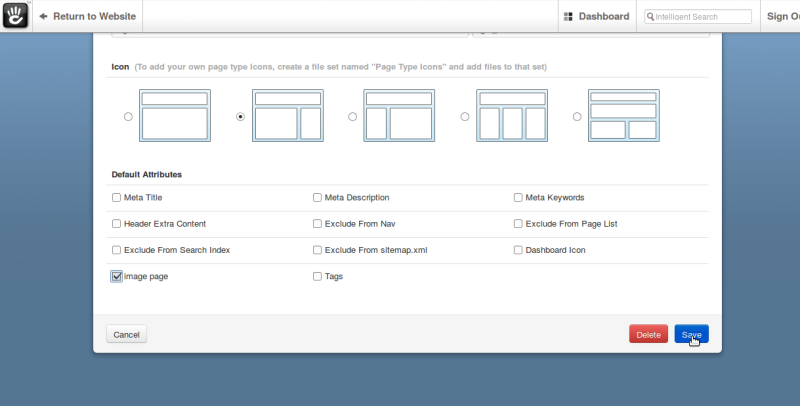Cancel editing the page type
The width and height of the screenshot is (800, 406).
pyautogui.click(x=127, y=334)
